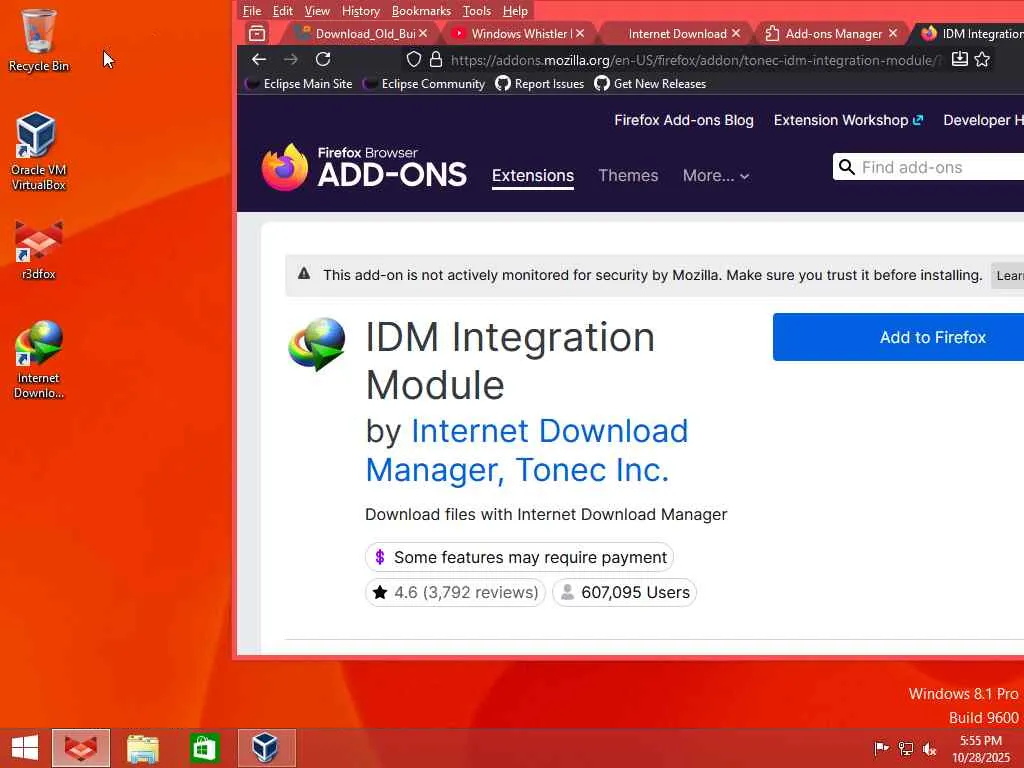The width and height of the screenshot is (1024, 768).
Task: Open the History menu
Action: click(x=360, y=10)
